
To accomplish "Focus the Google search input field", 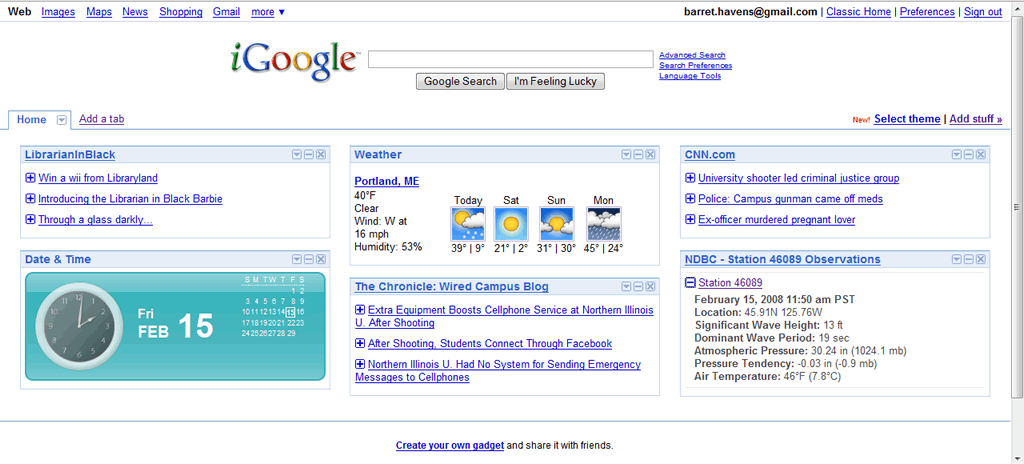I will point(511,59).
